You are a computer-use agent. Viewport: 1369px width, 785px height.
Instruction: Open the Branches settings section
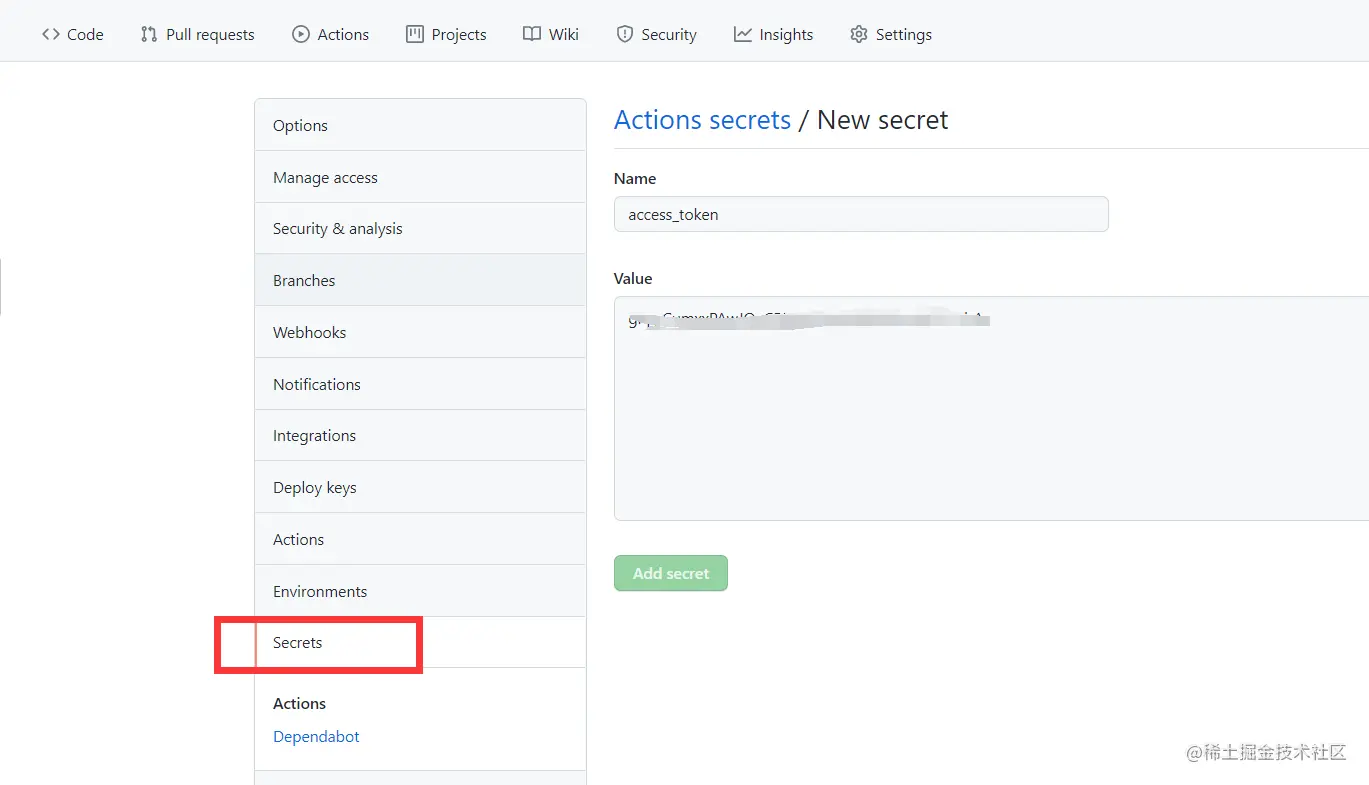304,281
